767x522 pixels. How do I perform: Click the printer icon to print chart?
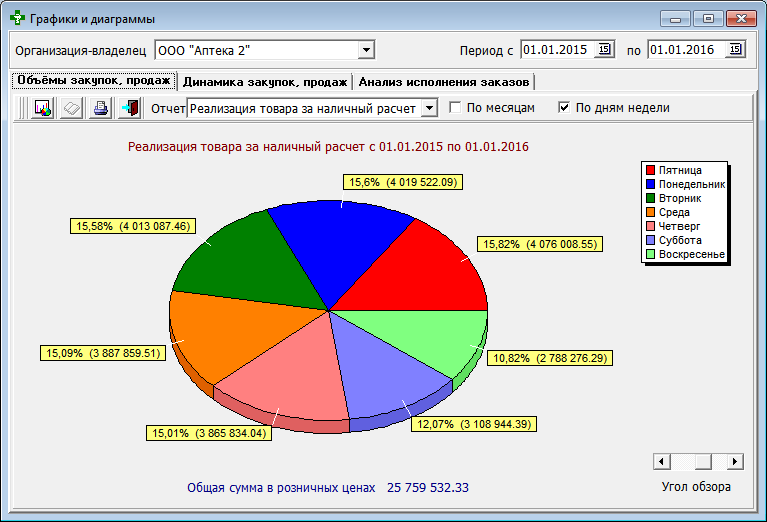point(100,108)
